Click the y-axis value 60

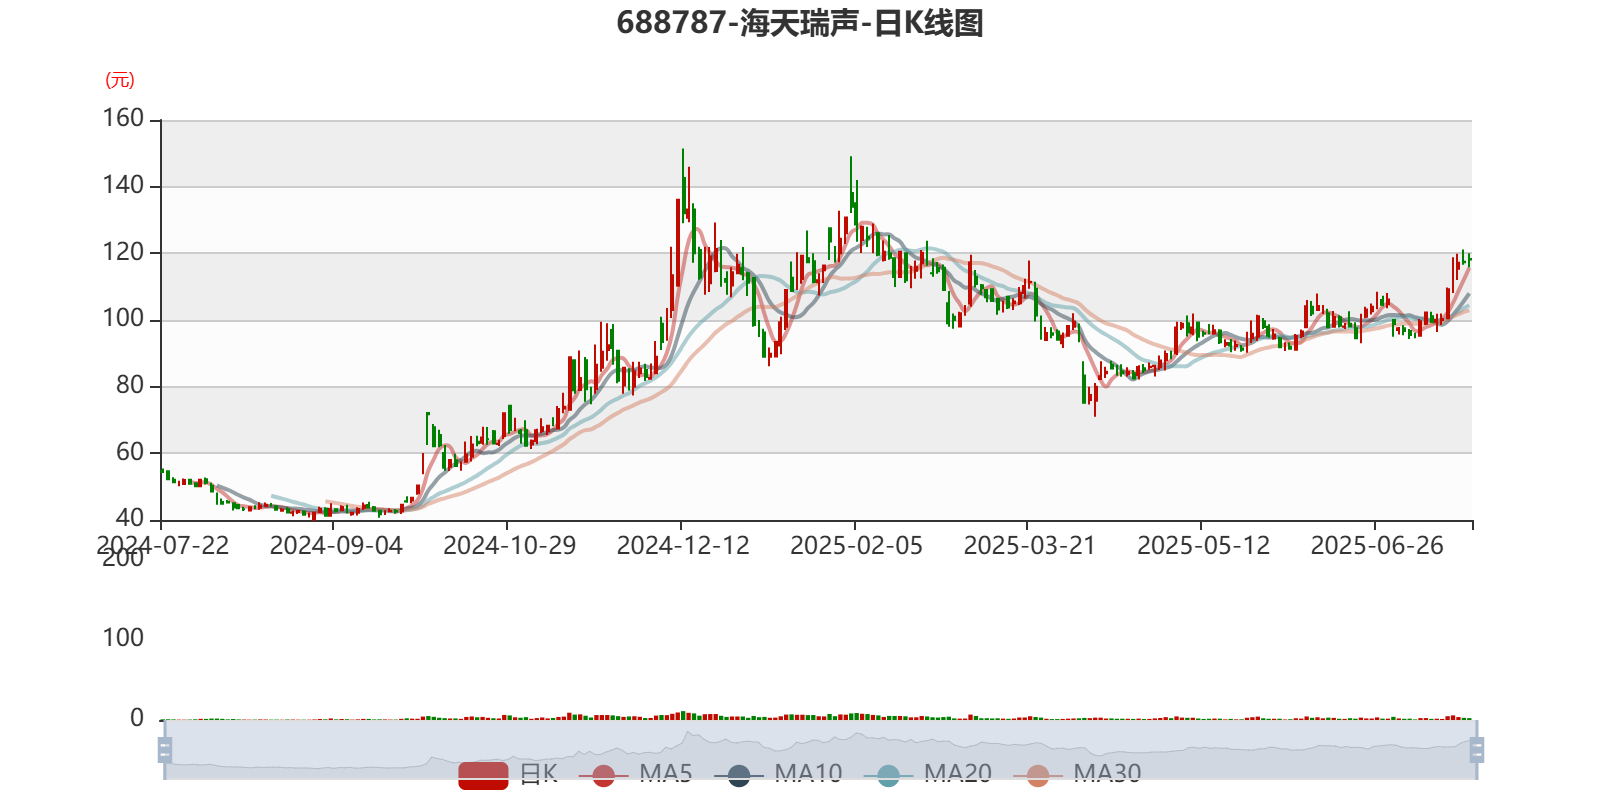click(x=130, y=452)
